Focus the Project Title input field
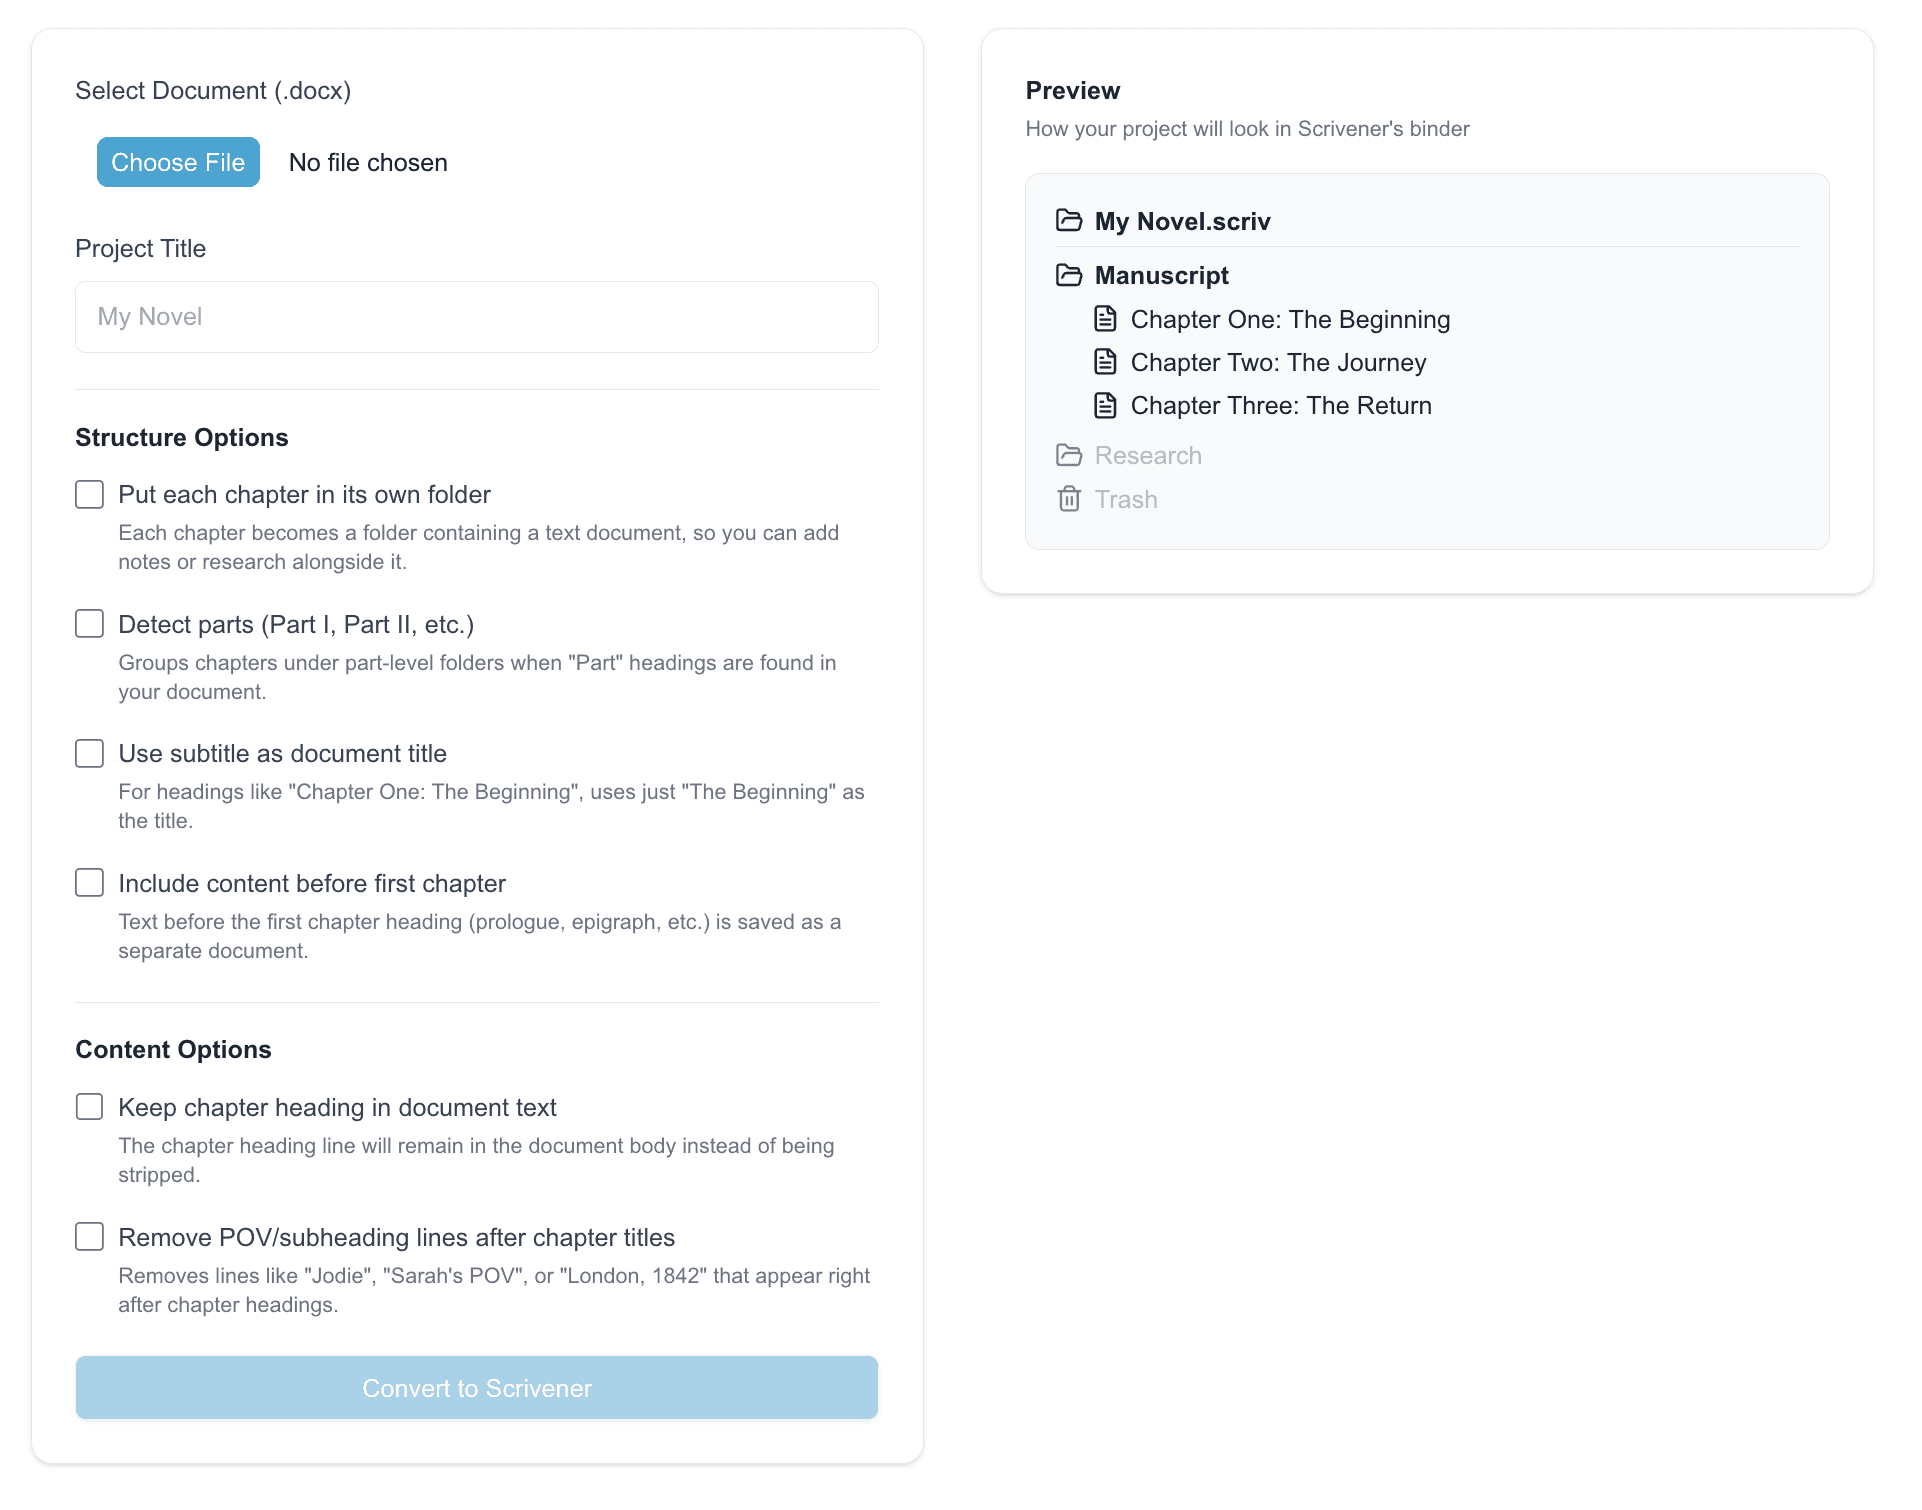Screen dimensions: 1922x1510 [476, 317]
